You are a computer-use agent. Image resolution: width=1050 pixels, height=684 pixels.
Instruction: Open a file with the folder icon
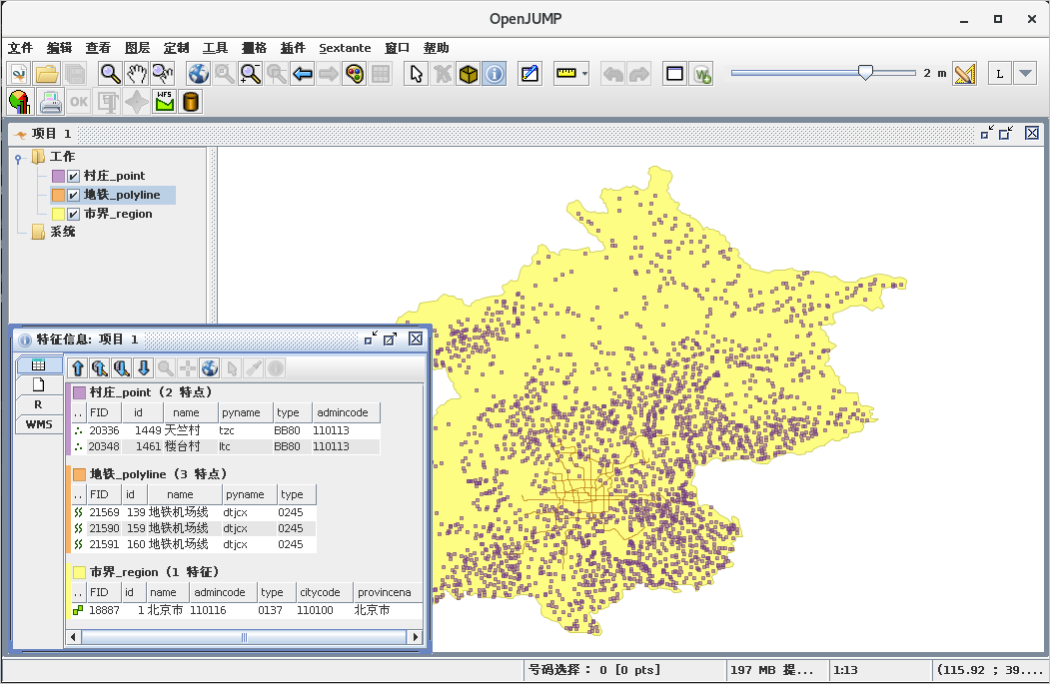click(47, 74)
